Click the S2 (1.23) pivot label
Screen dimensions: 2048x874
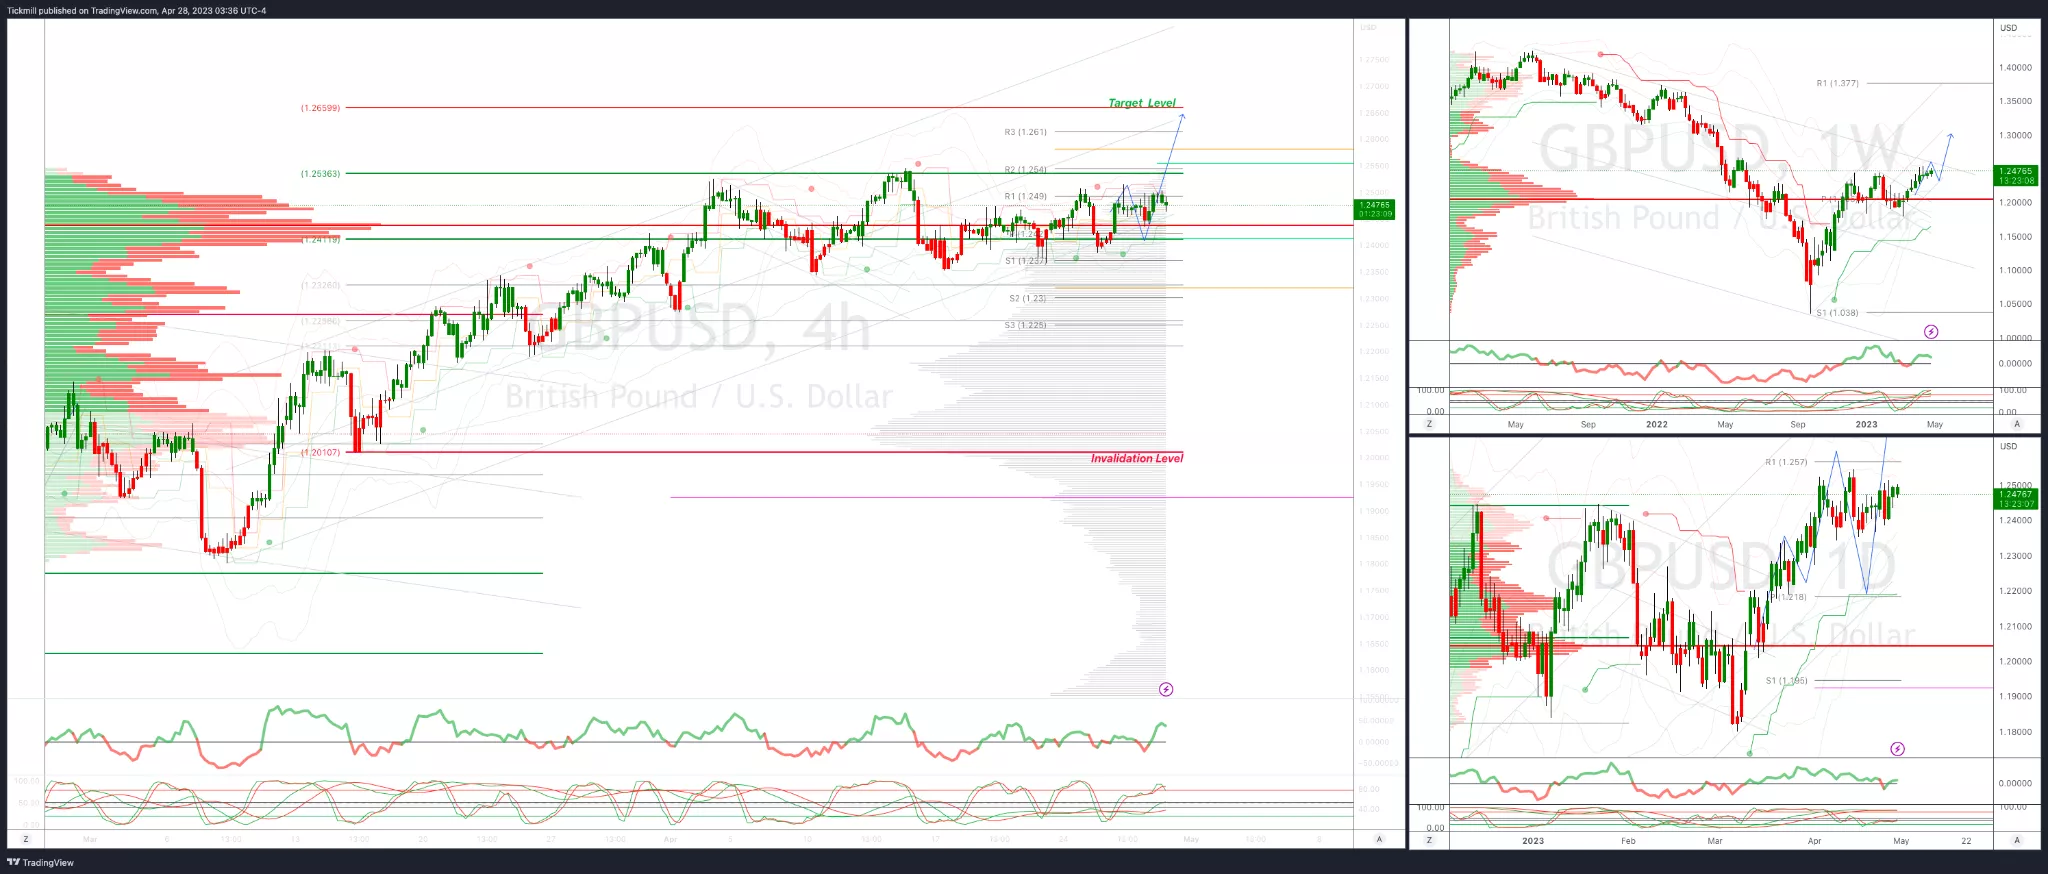[x=1028, y=298]
